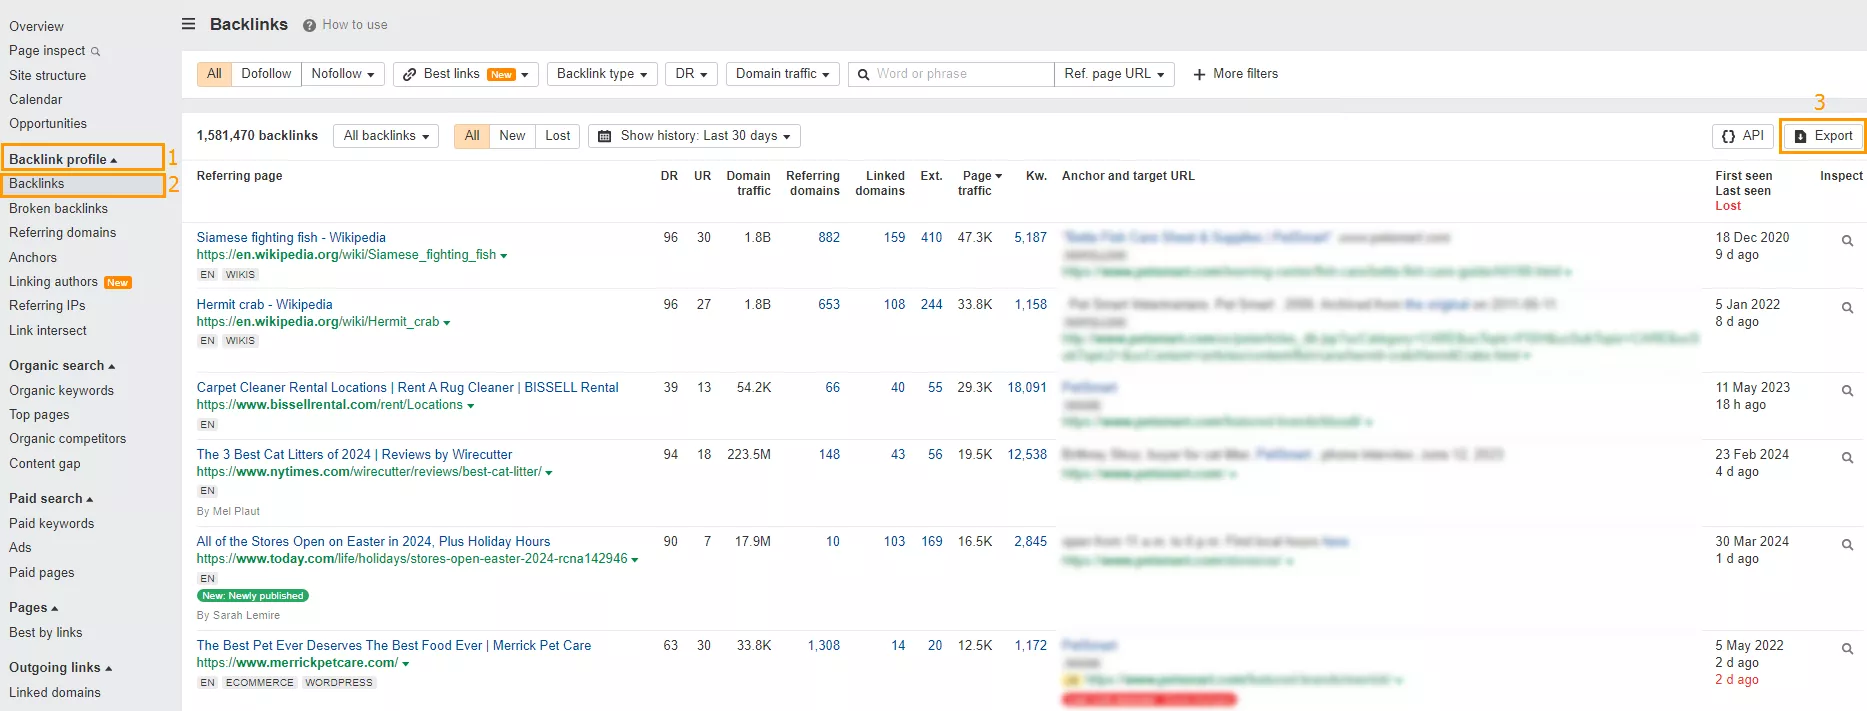
Task: Open the 882 referring domains link
Action: (829, 238)
